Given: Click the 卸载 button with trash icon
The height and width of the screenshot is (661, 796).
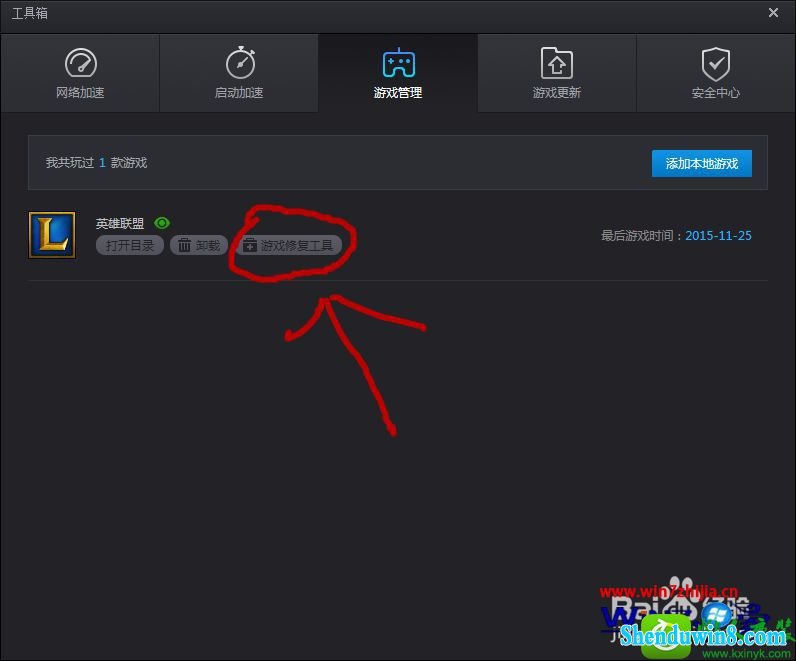Looking at the screenshot, I should [x=199, y=246].
